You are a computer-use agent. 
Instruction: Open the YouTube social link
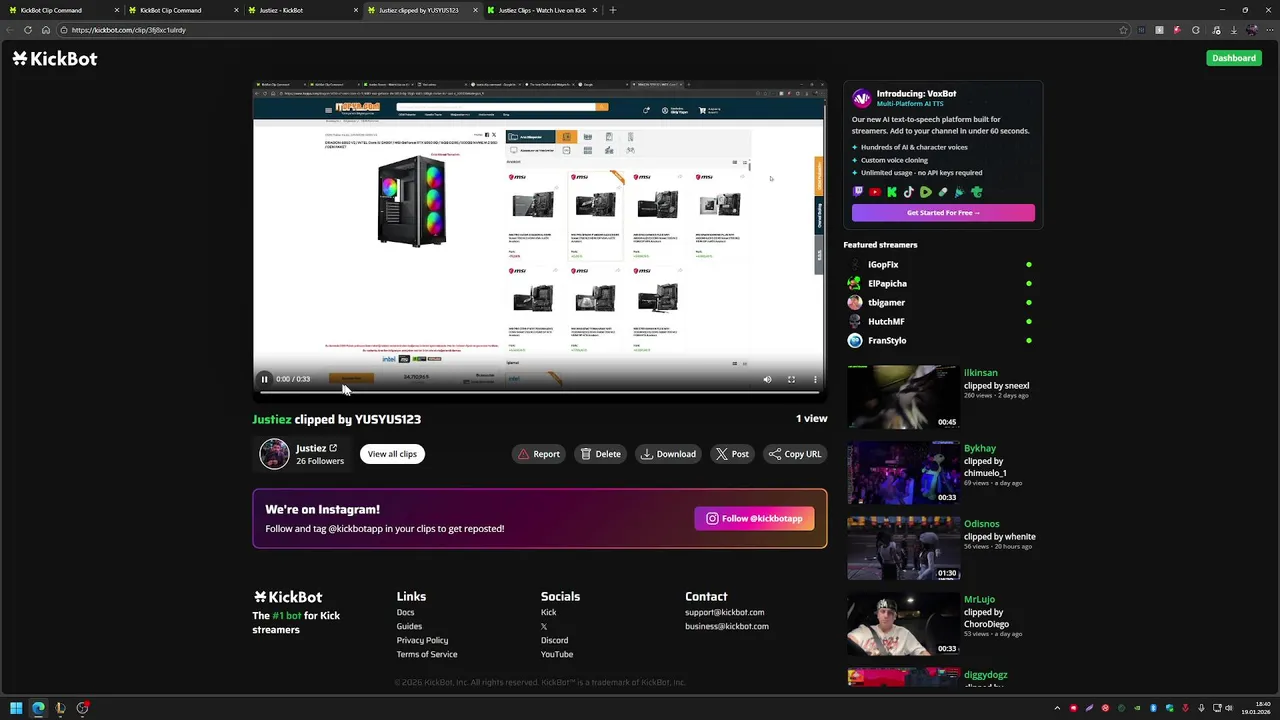click(557, 654)
